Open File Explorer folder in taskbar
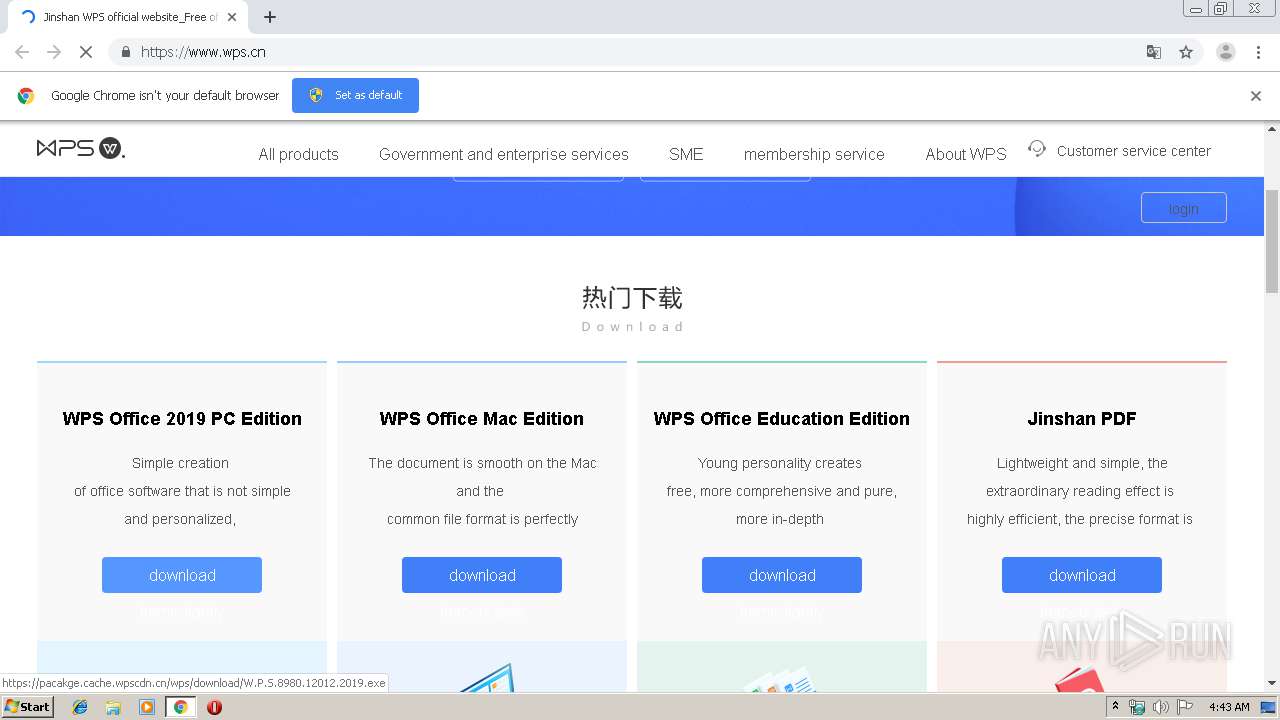This screenshot has width=1280, height=720. [113, 707]
